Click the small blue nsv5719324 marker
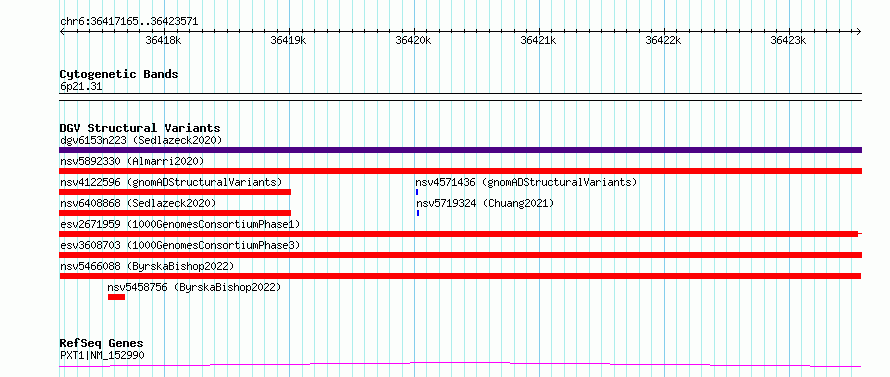The height and width of the screenshot is (377, 890). coord(418,213)
